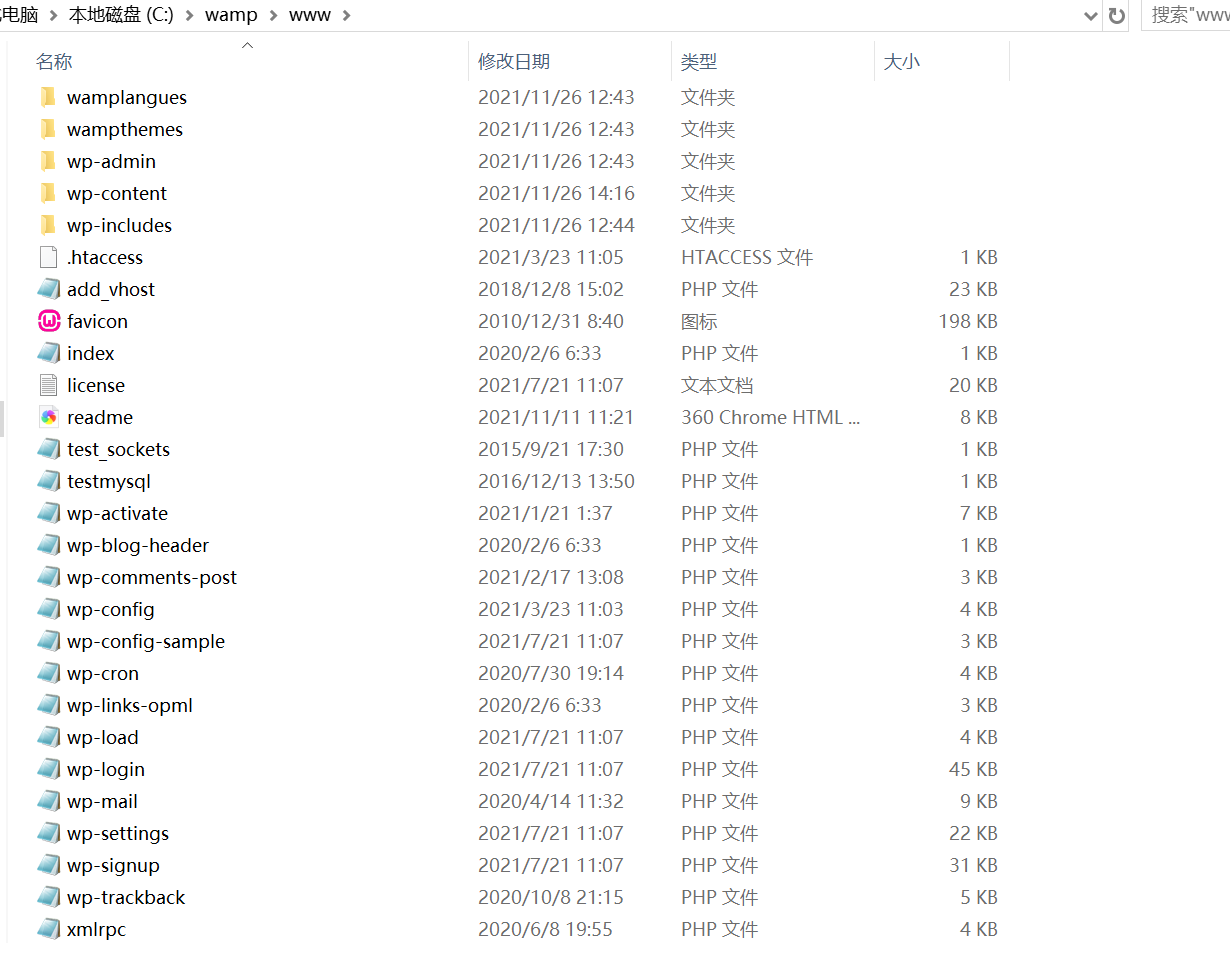Click the 198 KB size of favicon
This screenshot has height=956, width=1230.
[968, 321]
